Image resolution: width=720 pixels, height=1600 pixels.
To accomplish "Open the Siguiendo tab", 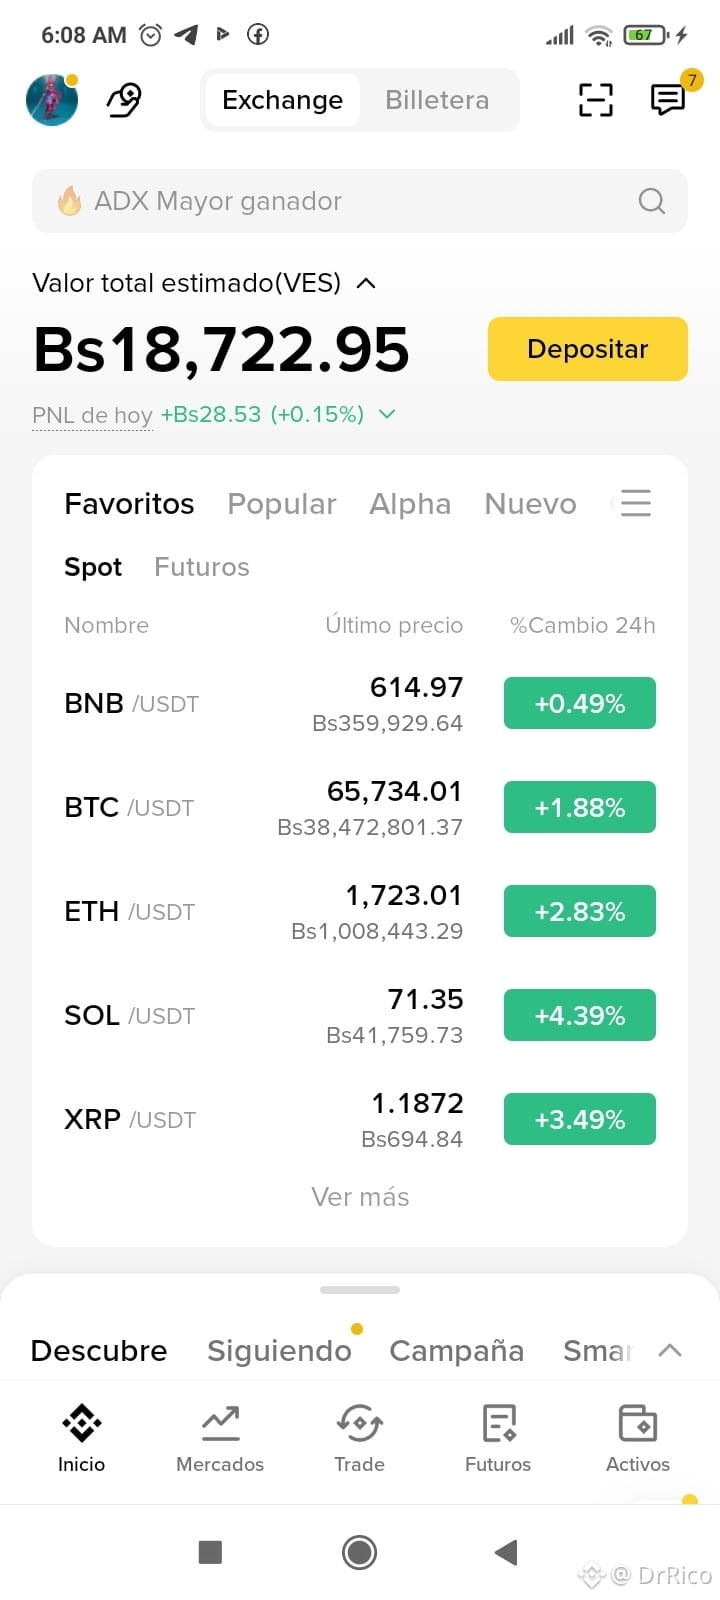I will coord(279,1350).
